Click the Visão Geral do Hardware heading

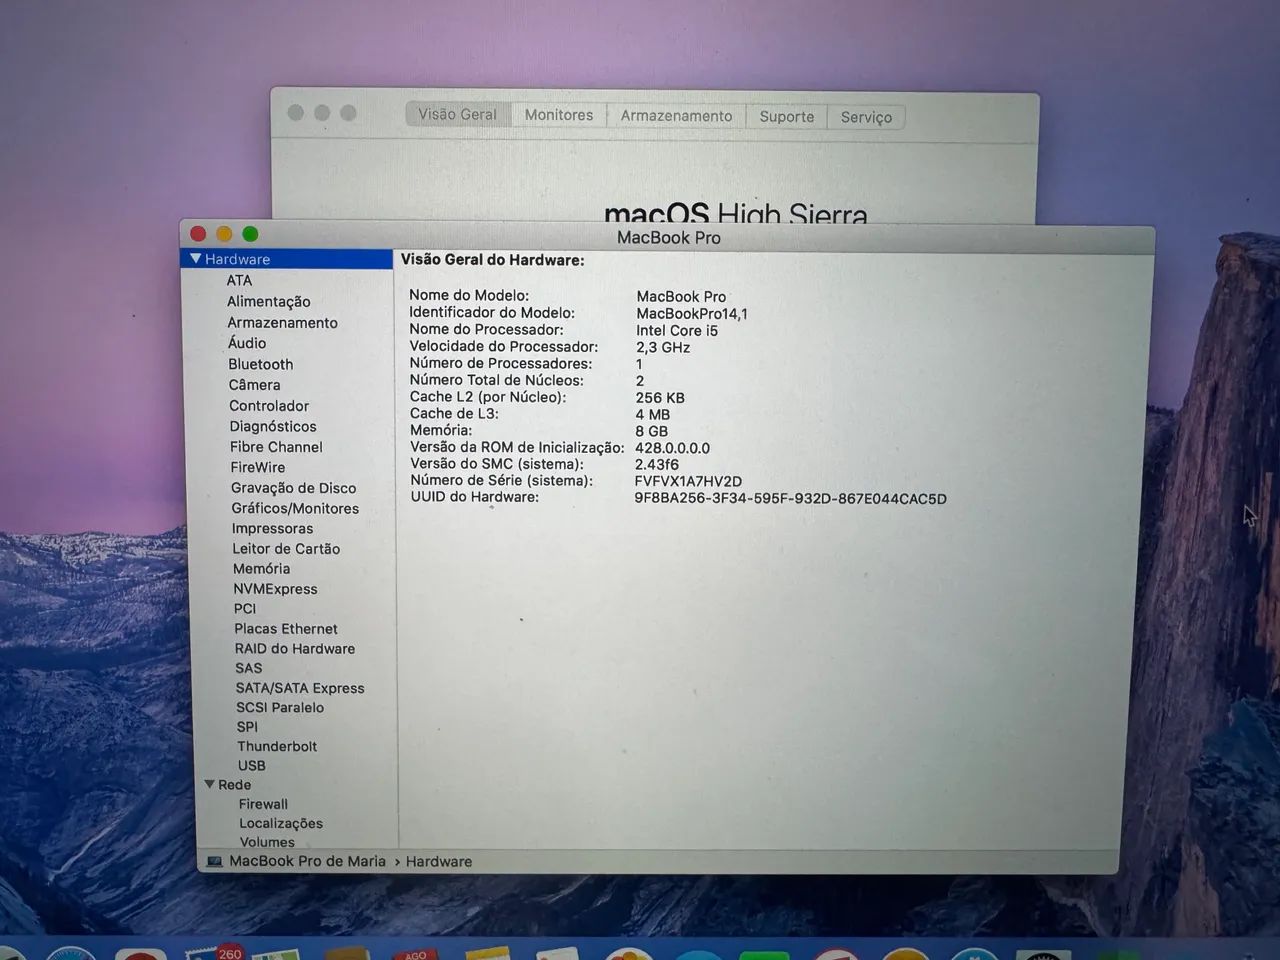coord(493,260)
